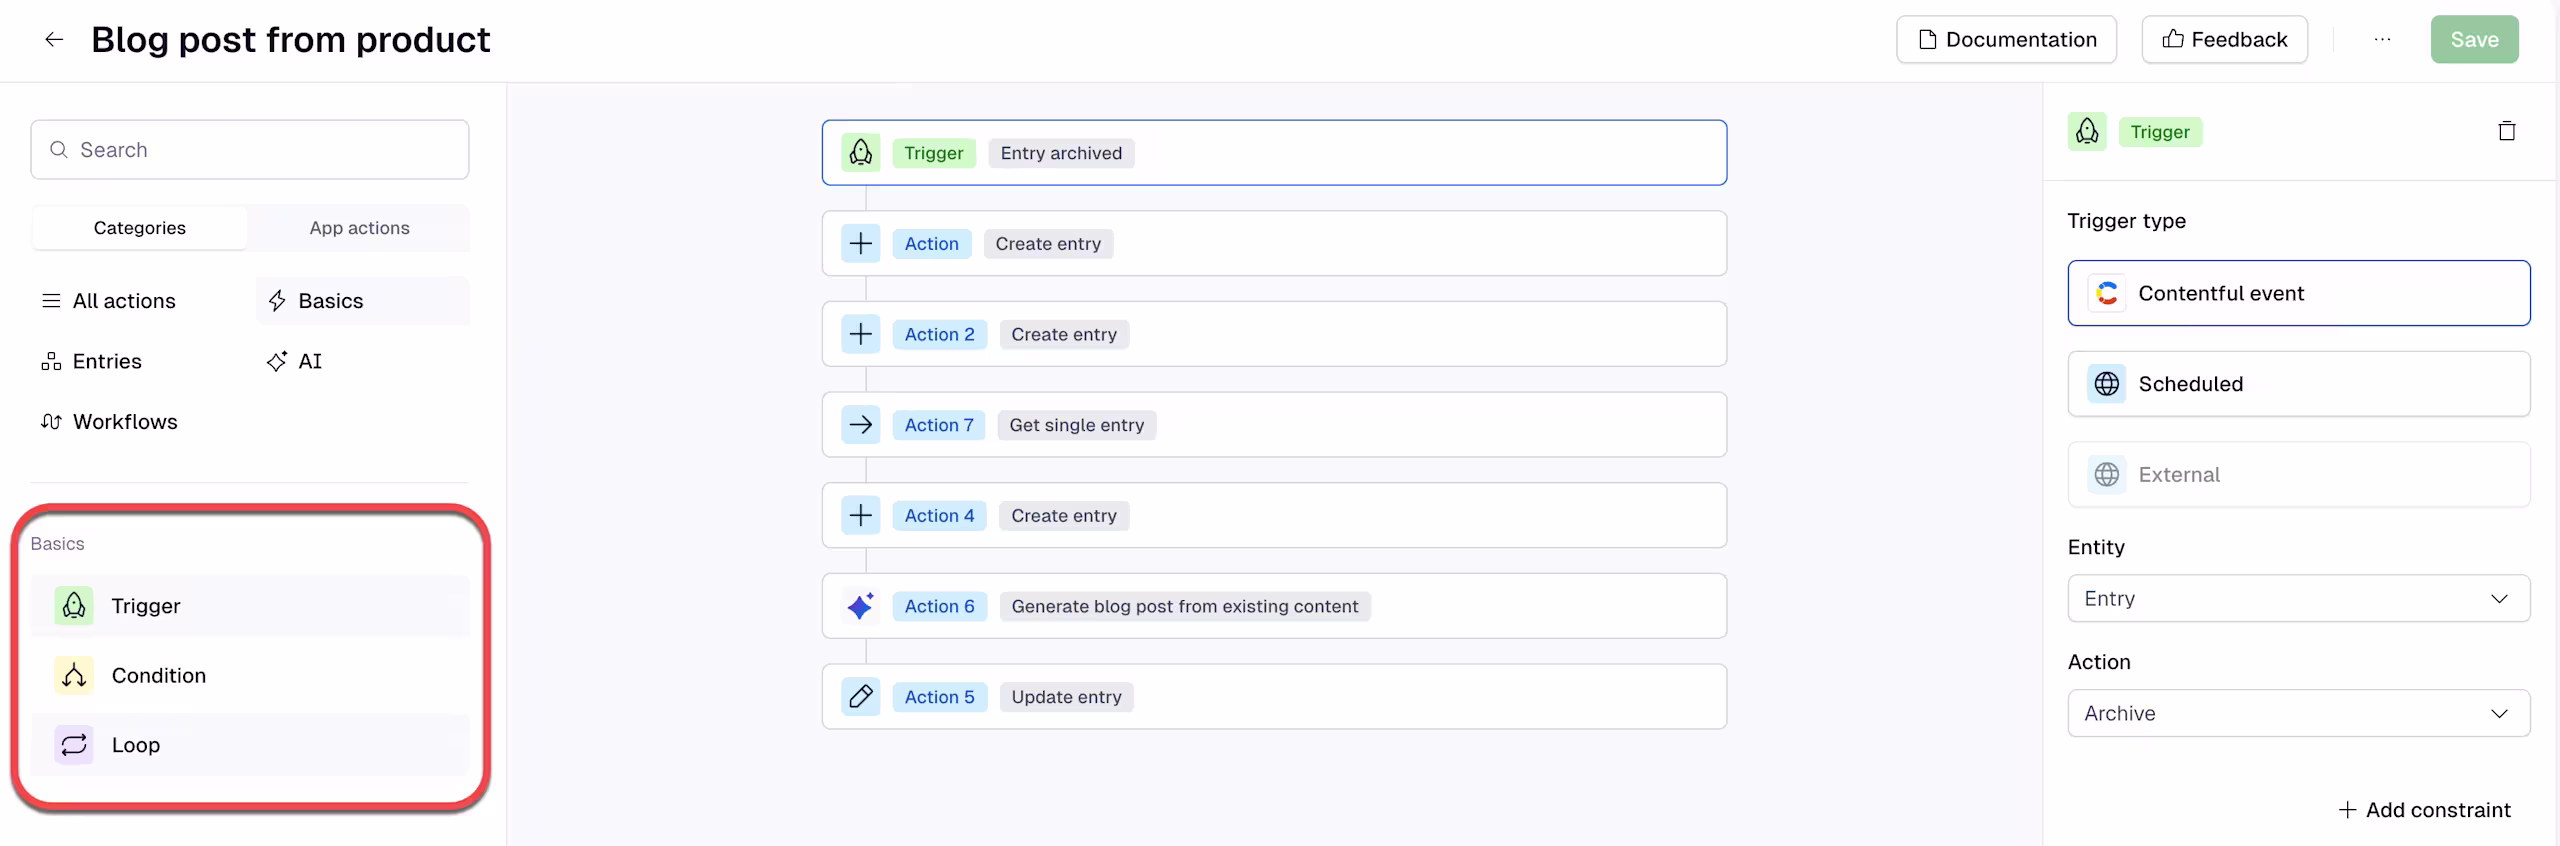Open the Entity dropdown showing Entry
Image resolution: width=2560 pixels, height=846 pixels.
[2298, 599]
